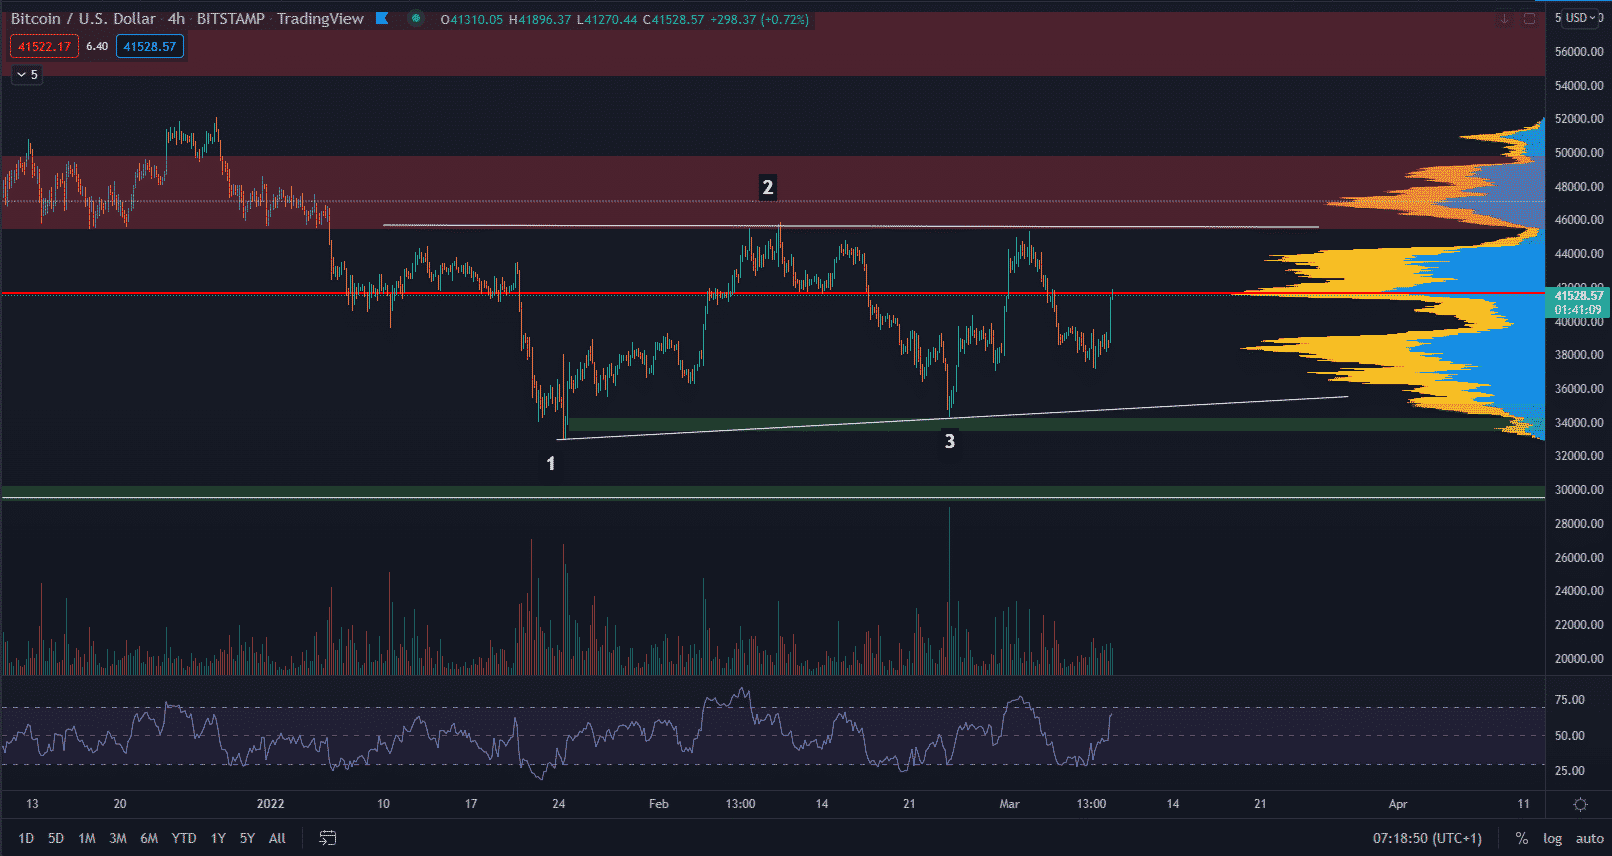
Task: Expand the collapsed indicators legend showing 5
Action: pos(27,75)
